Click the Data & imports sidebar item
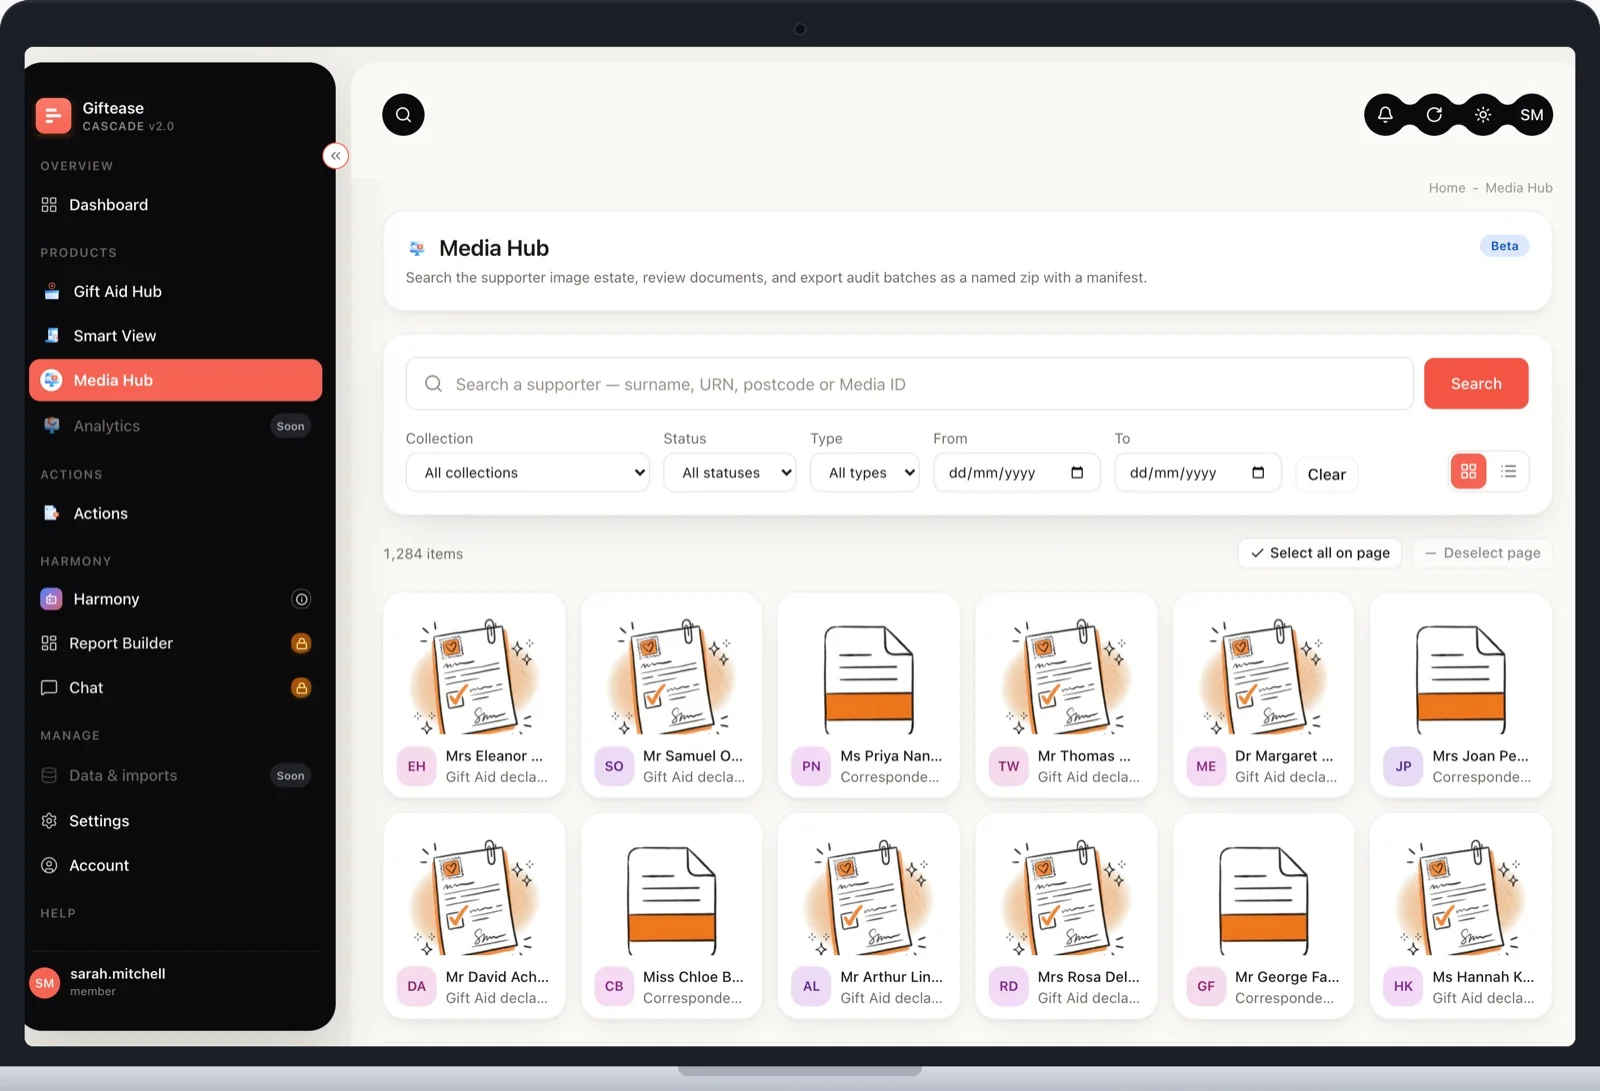 [x=176, y=776]
